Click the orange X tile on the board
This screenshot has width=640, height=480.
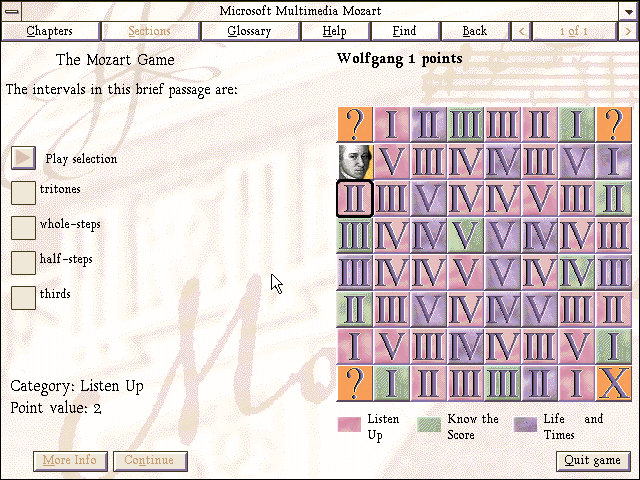pos(613,383)
